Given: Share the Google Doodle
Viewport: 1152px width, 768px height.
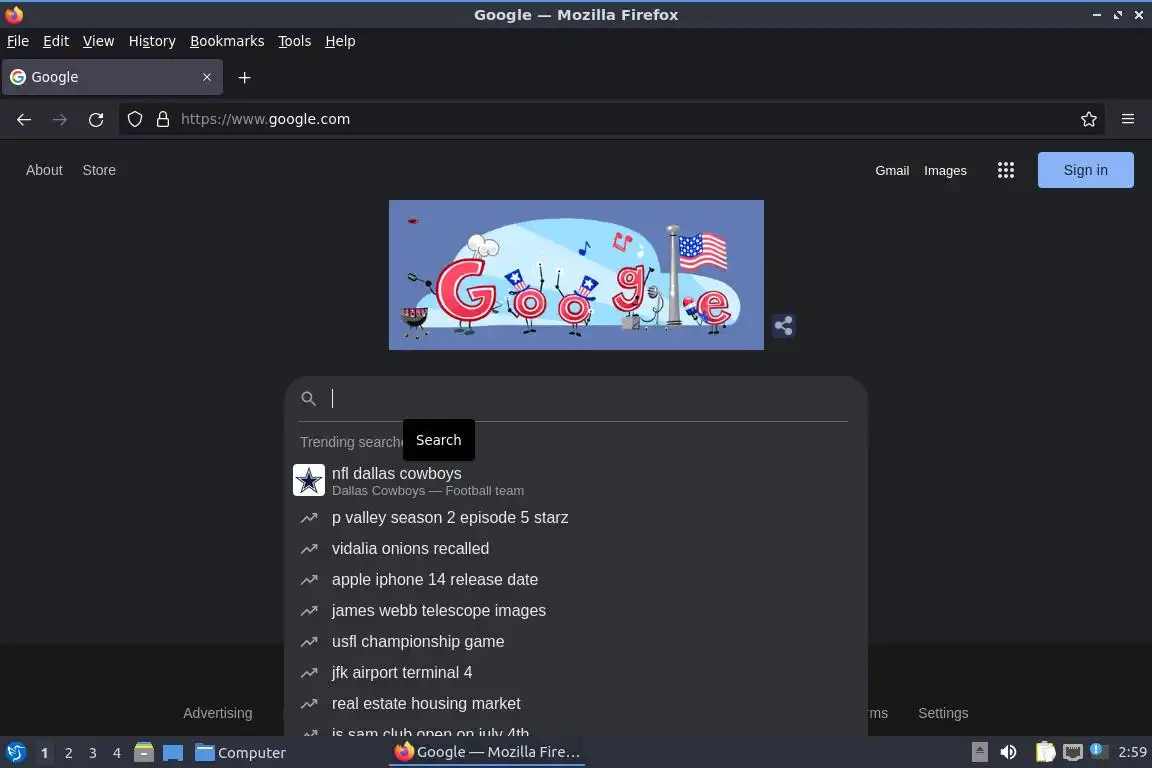Looking at the screenshot, I should coord(783,326).
